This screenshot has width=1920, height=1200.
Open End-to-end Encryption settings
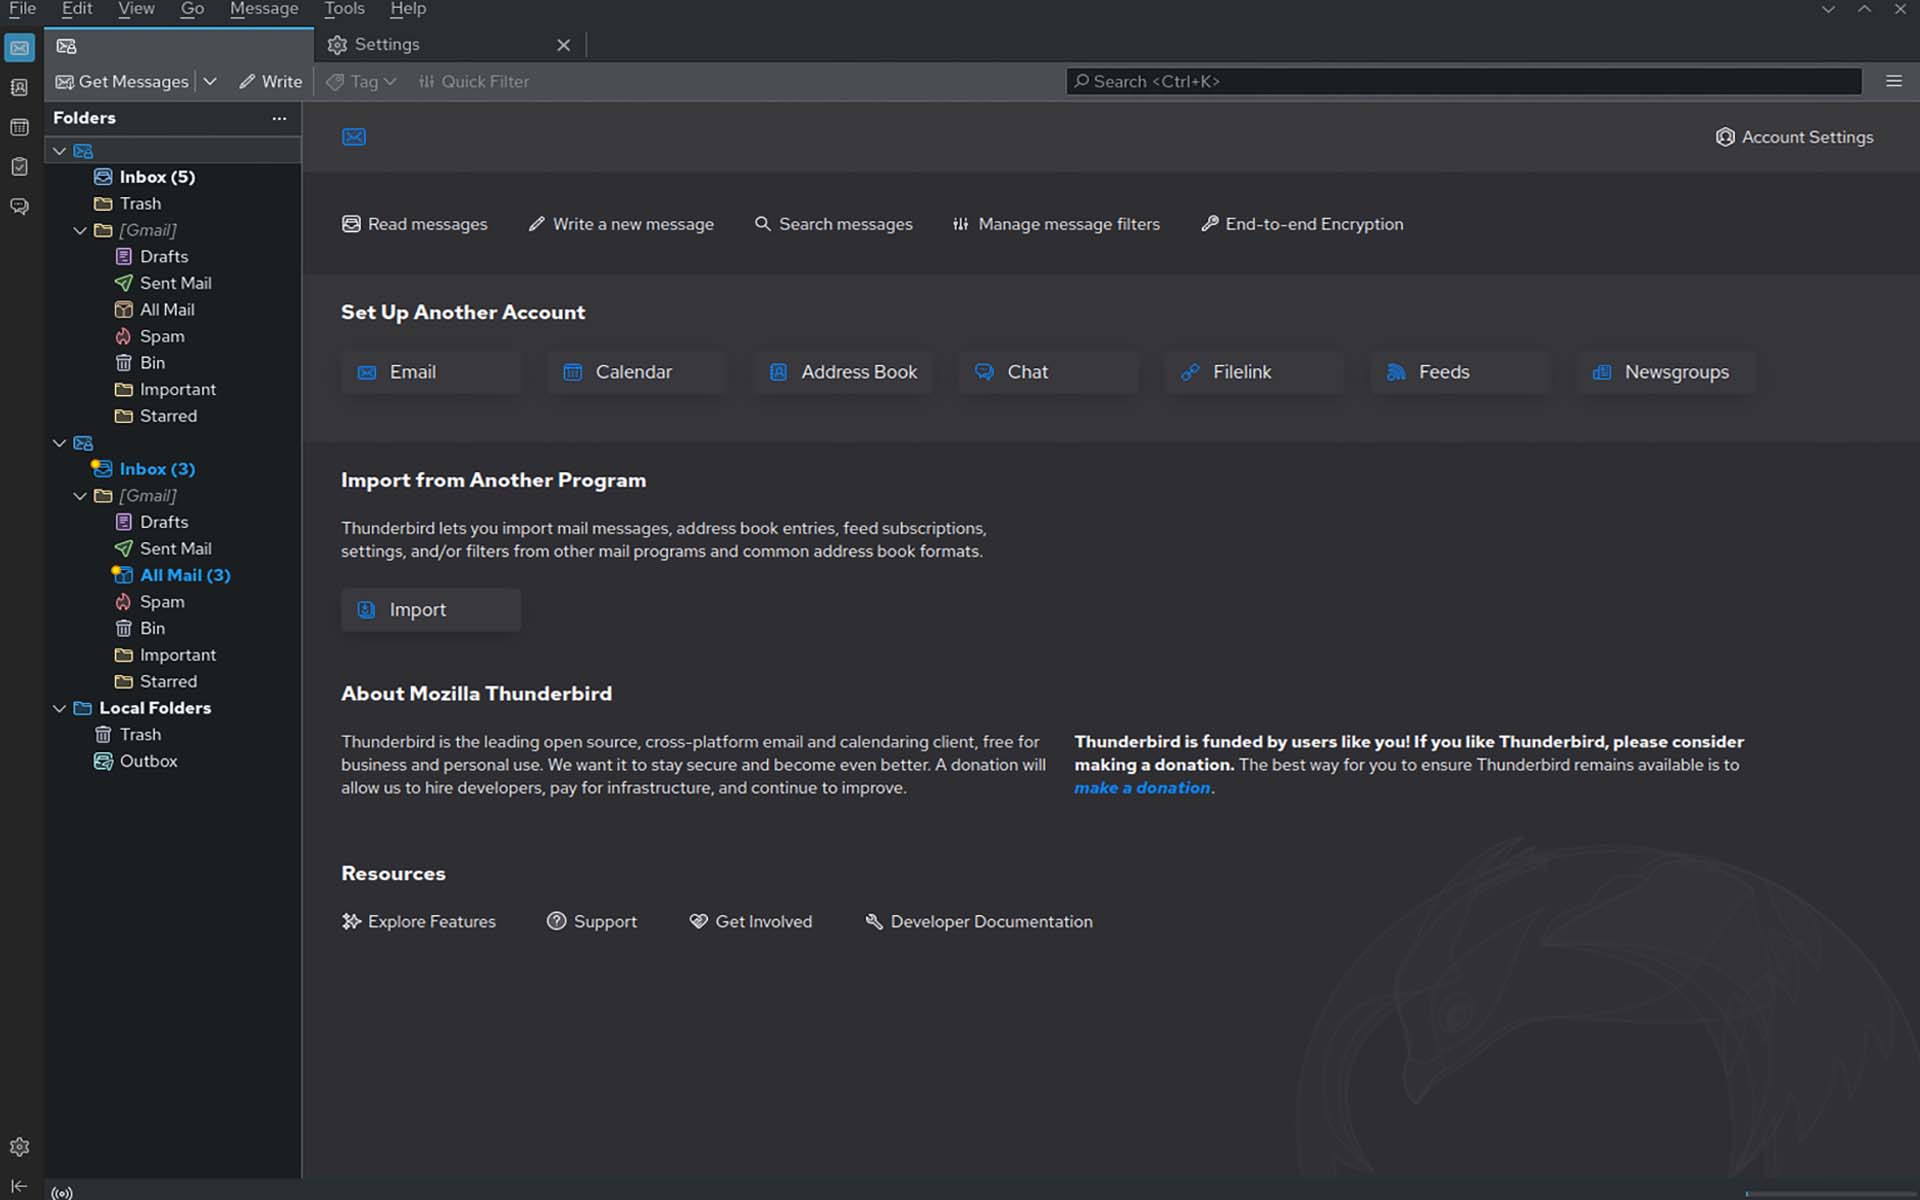[1302, 224]
